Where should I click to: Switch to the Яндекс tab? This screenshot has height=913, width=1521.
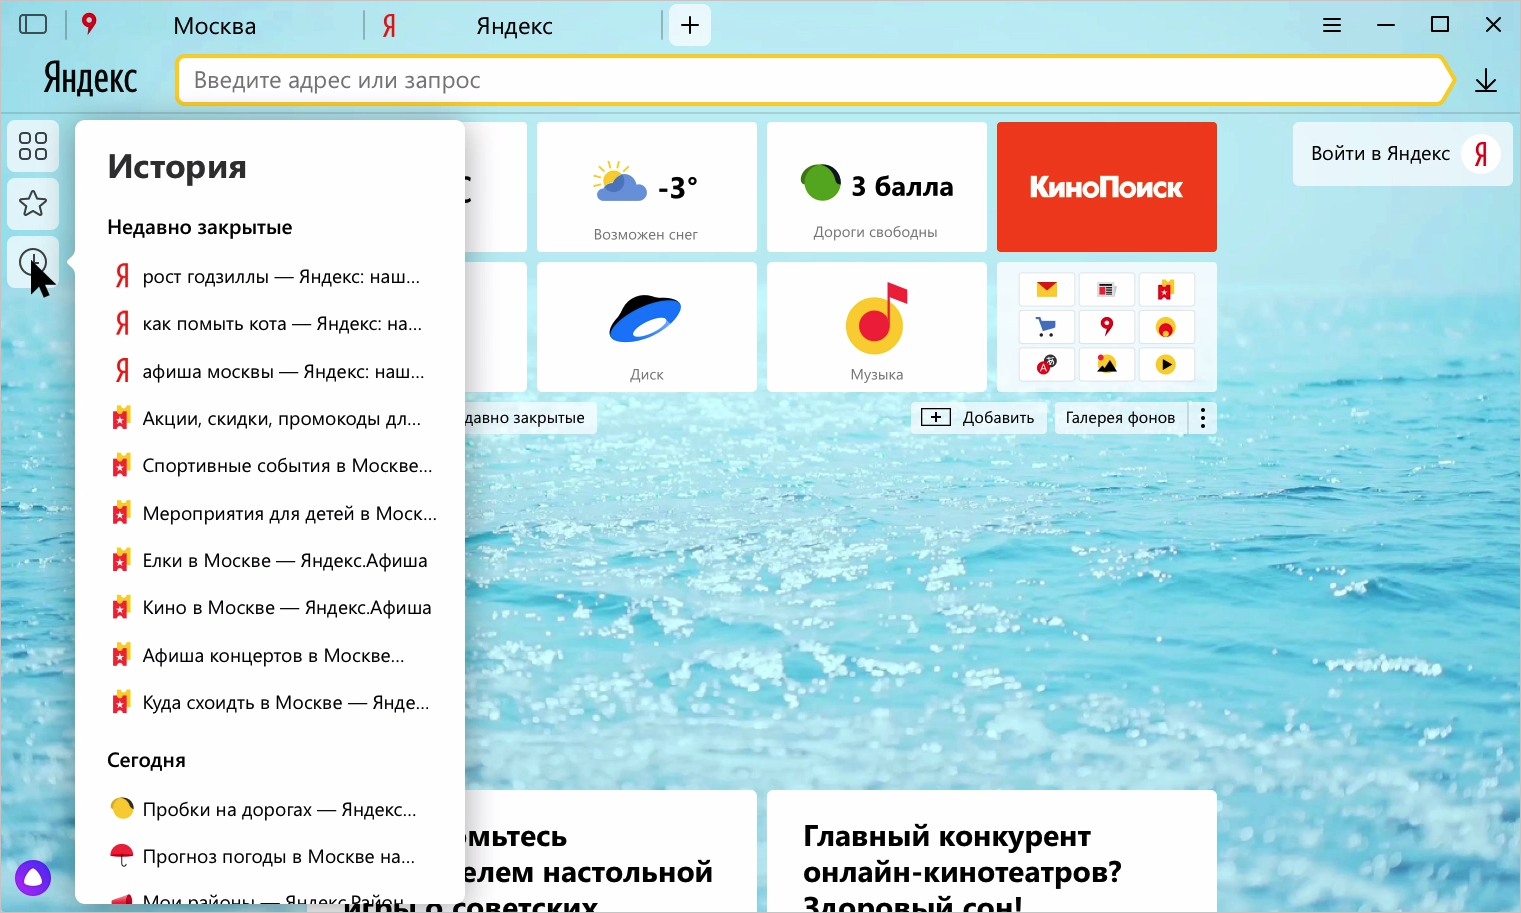514,26
